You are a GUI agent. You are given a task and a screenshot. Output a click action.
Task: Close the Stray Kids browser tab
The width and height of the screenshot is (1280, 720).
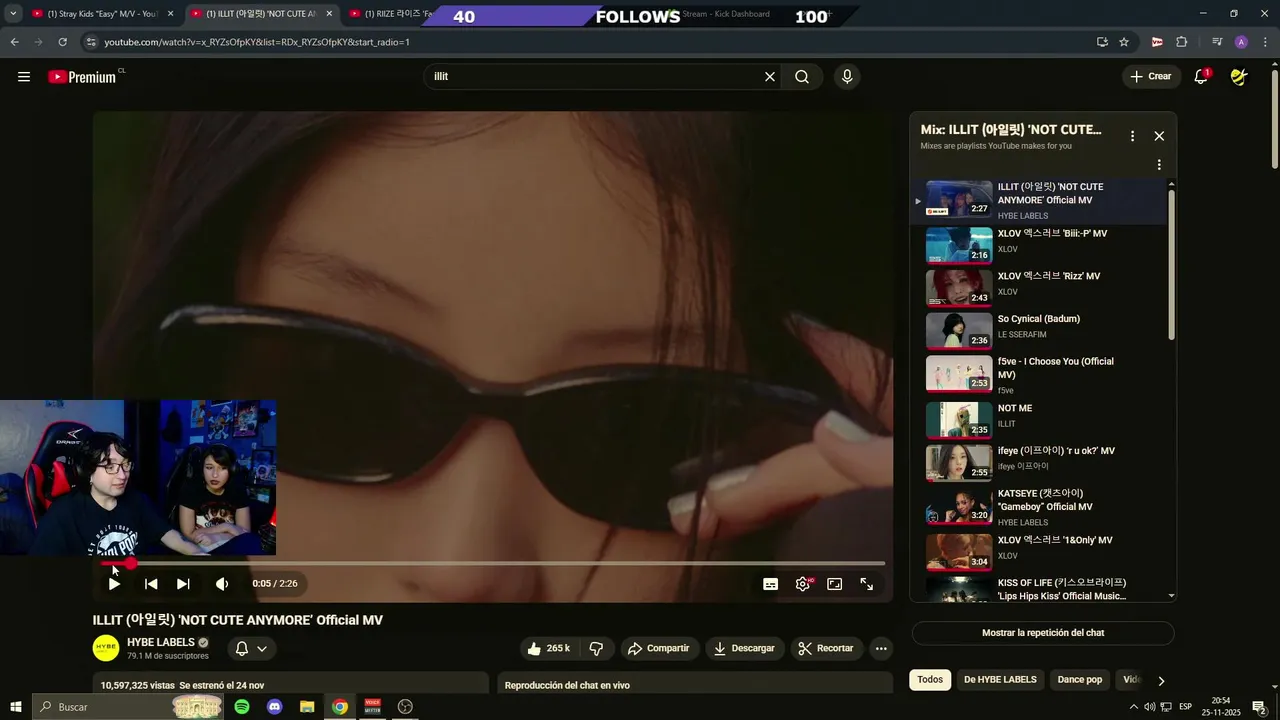pyautogui.click(x=170, y=14)
